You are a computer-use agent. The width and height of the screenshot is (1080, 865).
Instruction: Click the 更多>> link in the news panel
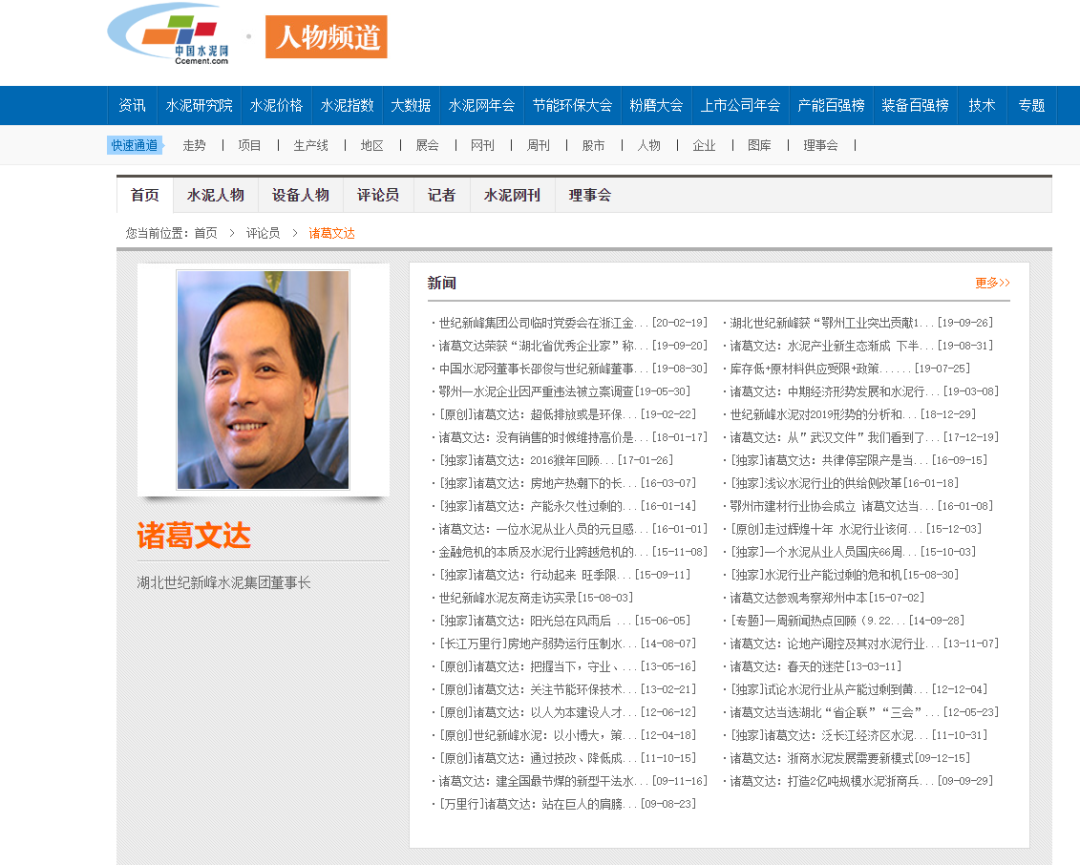tap(993, 283)
